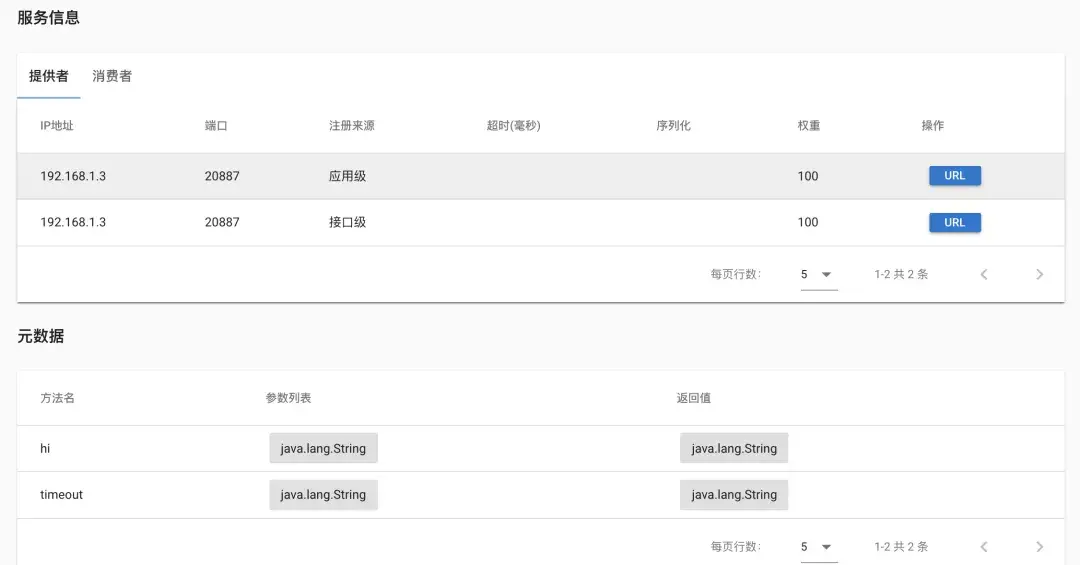Click weight 100 in 应用级 row

(808, 176)
